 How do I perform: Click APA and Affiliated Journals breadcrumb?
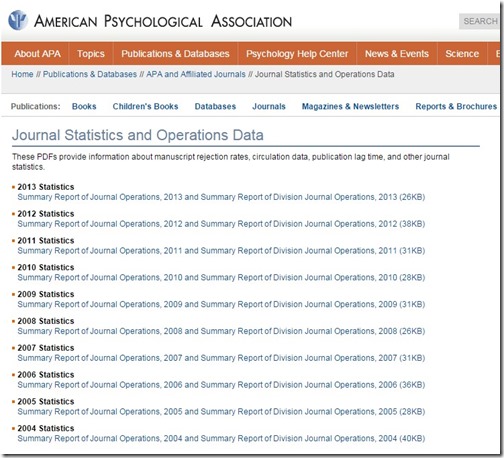(x=196, y=74)
